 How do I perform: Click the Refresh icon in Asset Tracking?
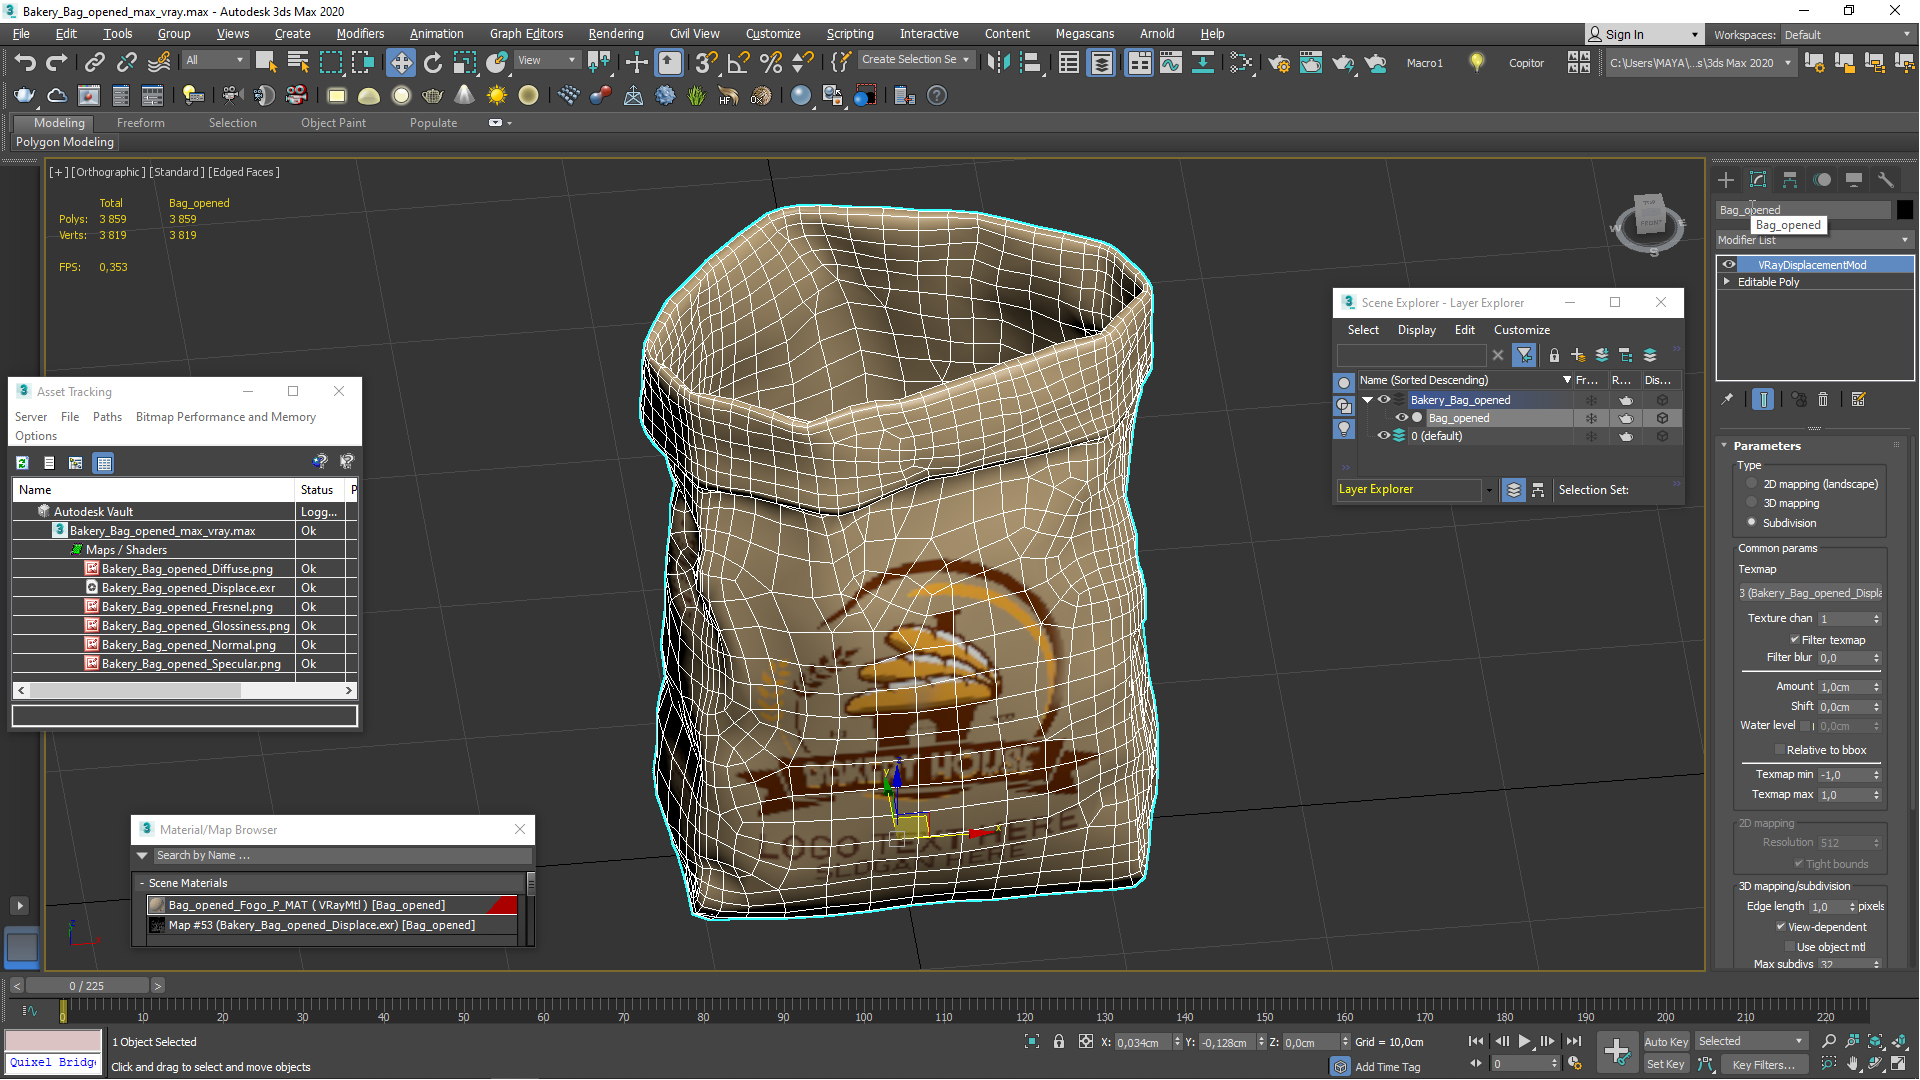(22, 462)
